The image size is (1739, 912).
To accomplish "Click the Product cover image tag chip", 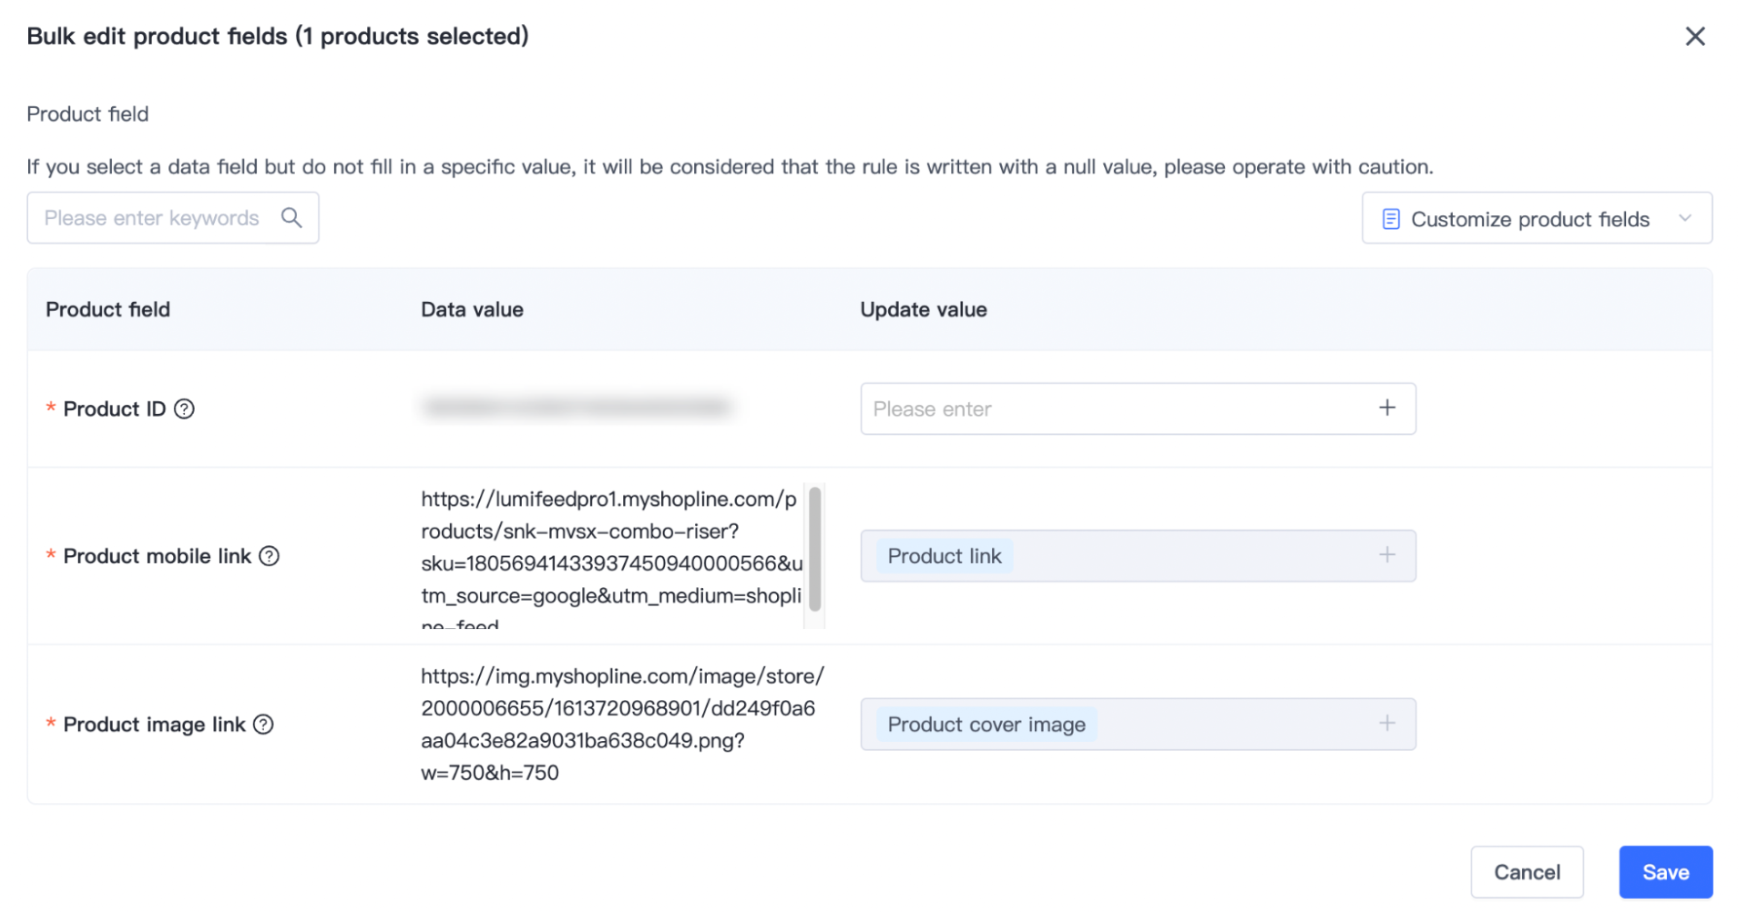I will (986, 724).
